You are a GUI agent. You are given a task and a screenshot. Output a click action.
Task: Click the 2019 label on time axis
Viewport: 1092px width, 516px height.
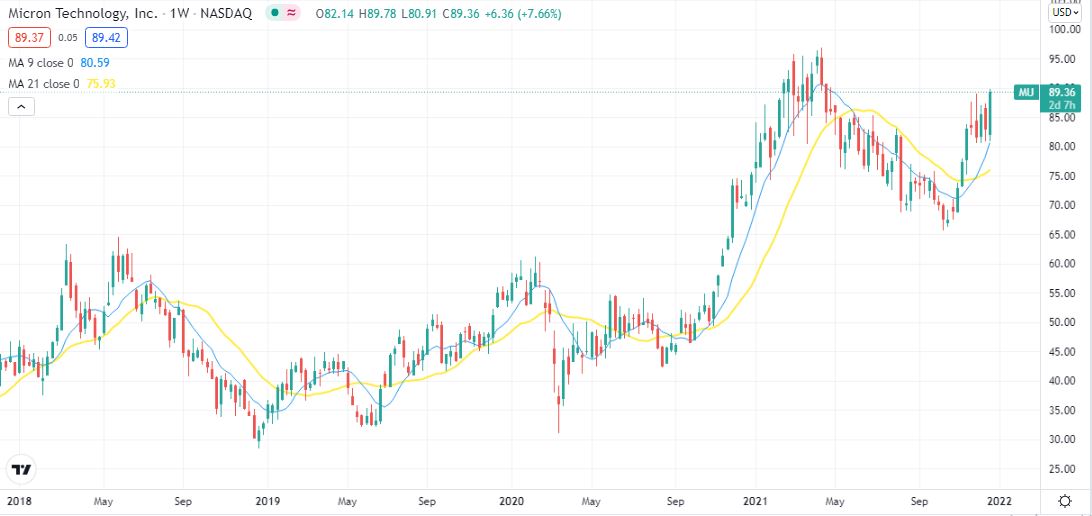point(267,501)
